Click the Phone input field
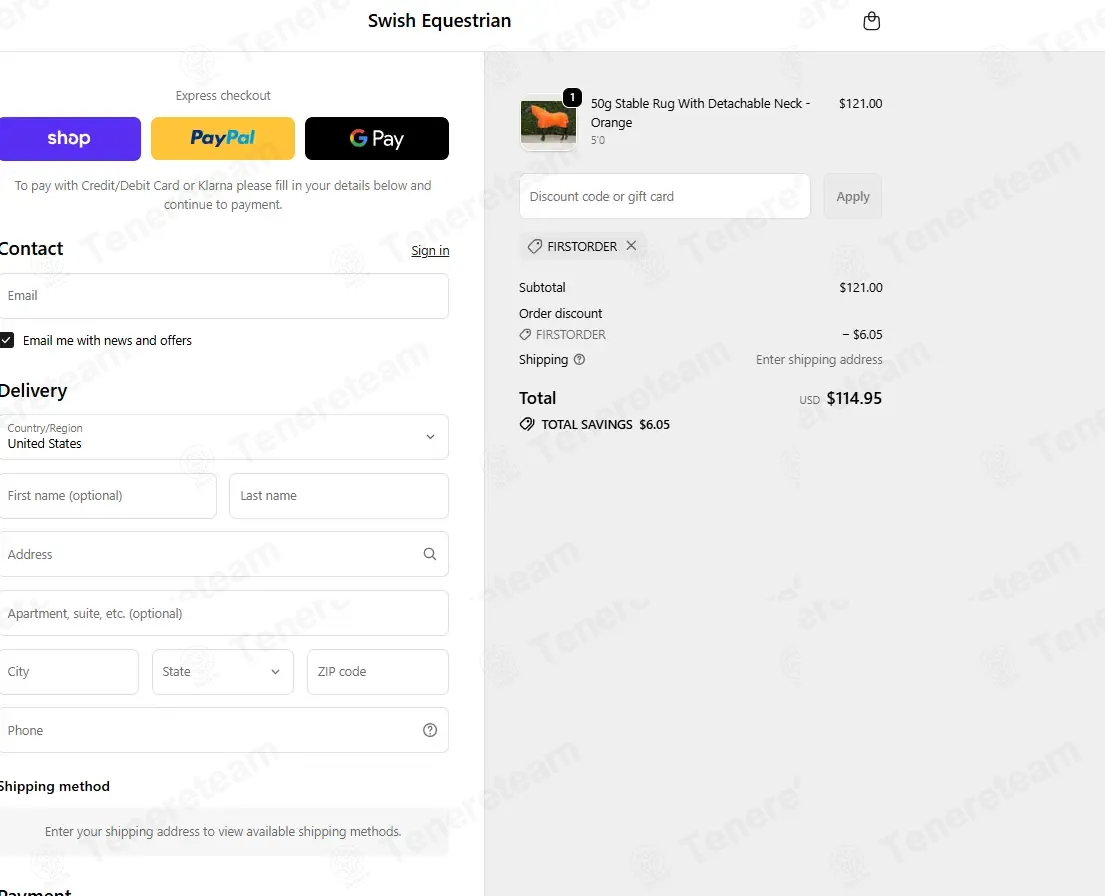The height and width of the screenshot is (896, 1105). click(223, 730)
